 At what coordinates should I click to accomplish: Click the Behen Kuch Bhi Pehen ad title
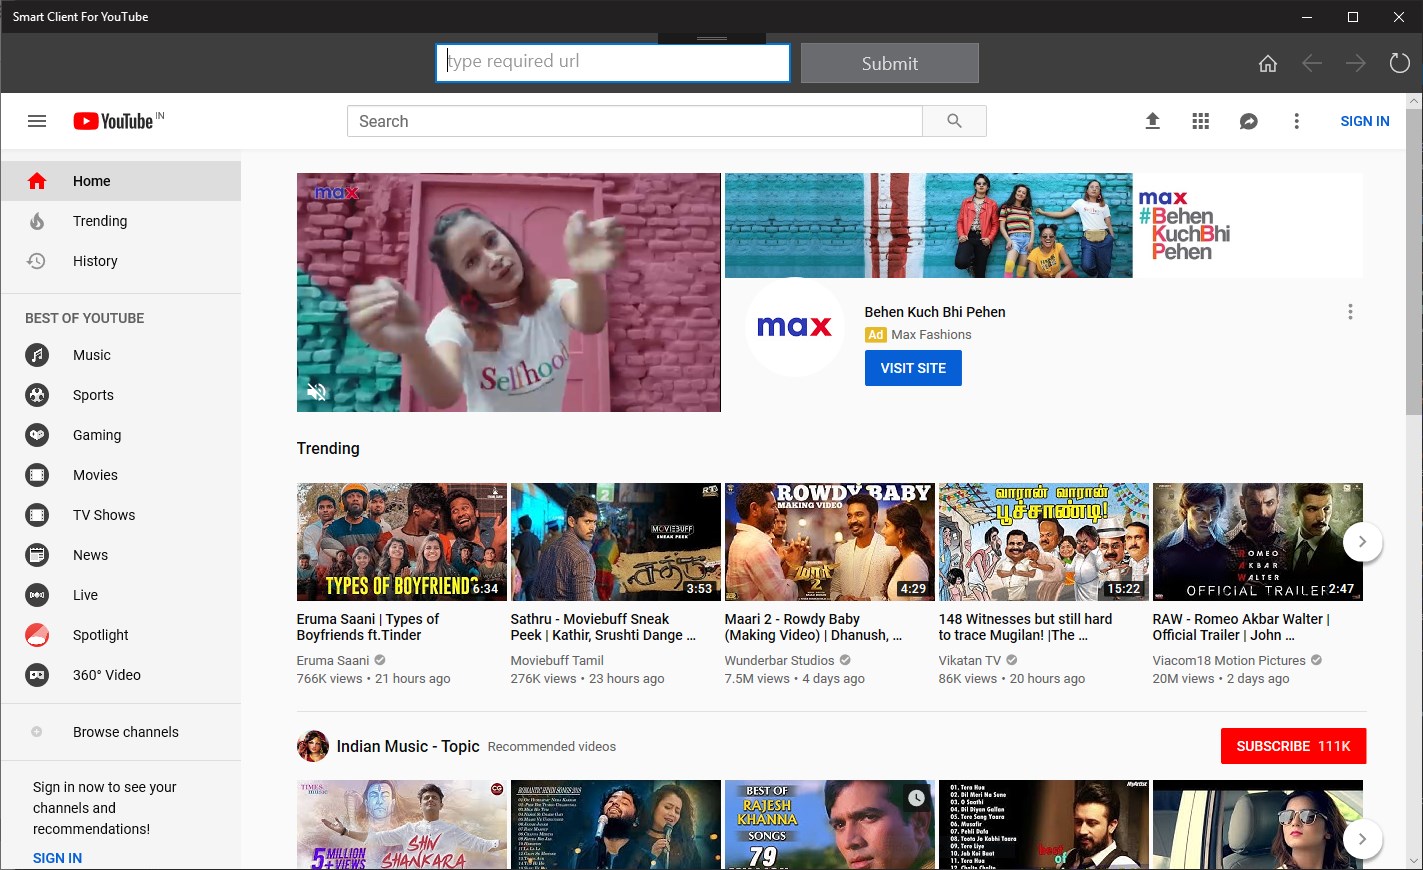935,312
